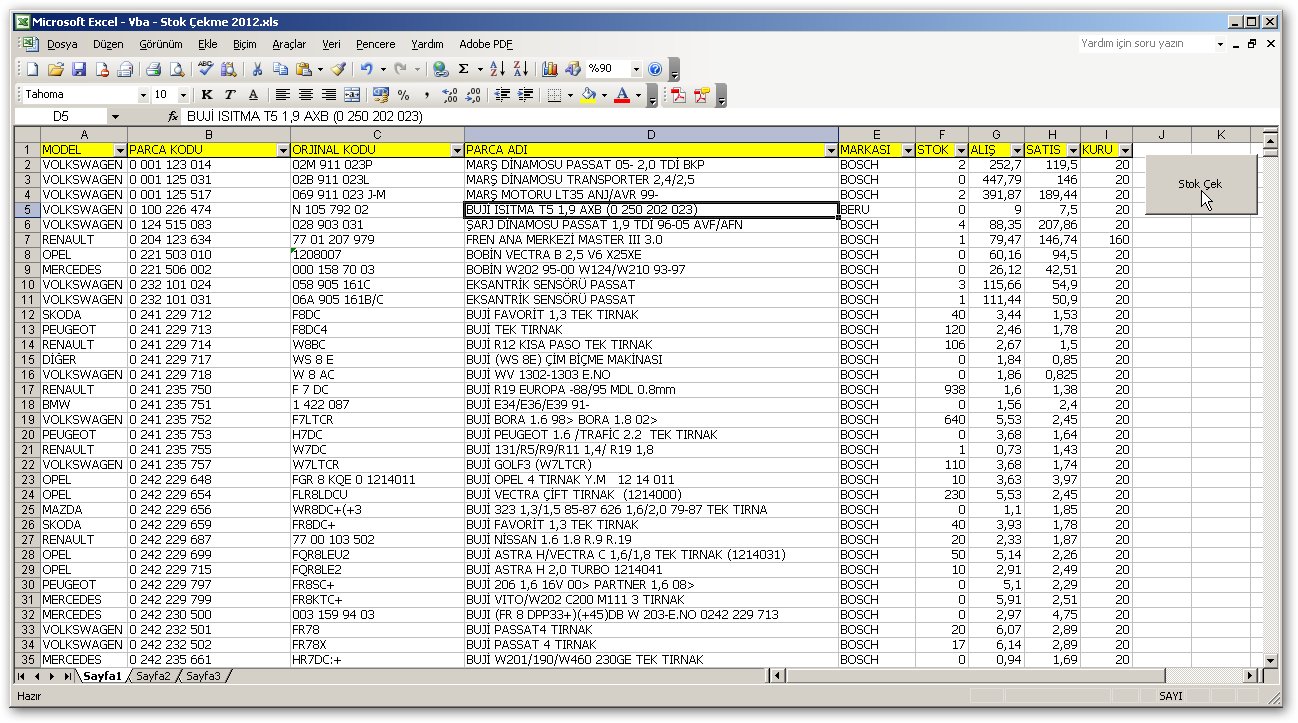1298x723 pixels.
Task: Select the column D header
Action: [x=651, y=134]
